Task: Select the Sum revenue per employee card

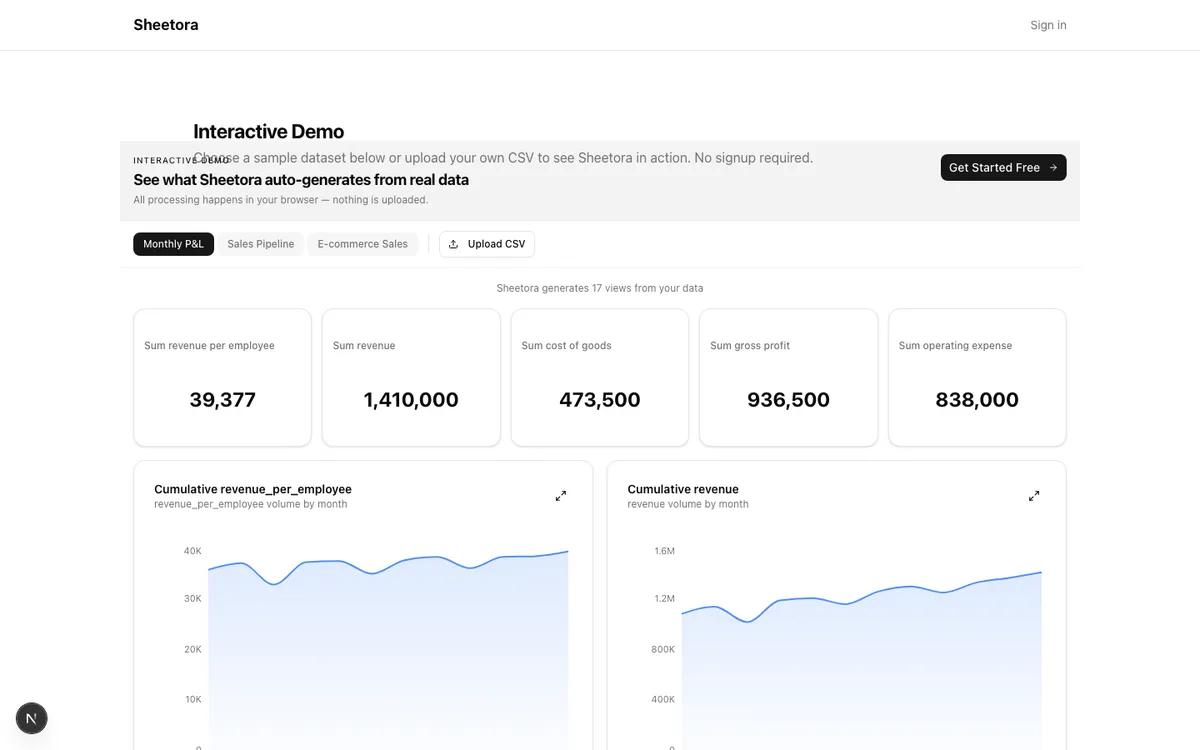Action: click(222, 377)
